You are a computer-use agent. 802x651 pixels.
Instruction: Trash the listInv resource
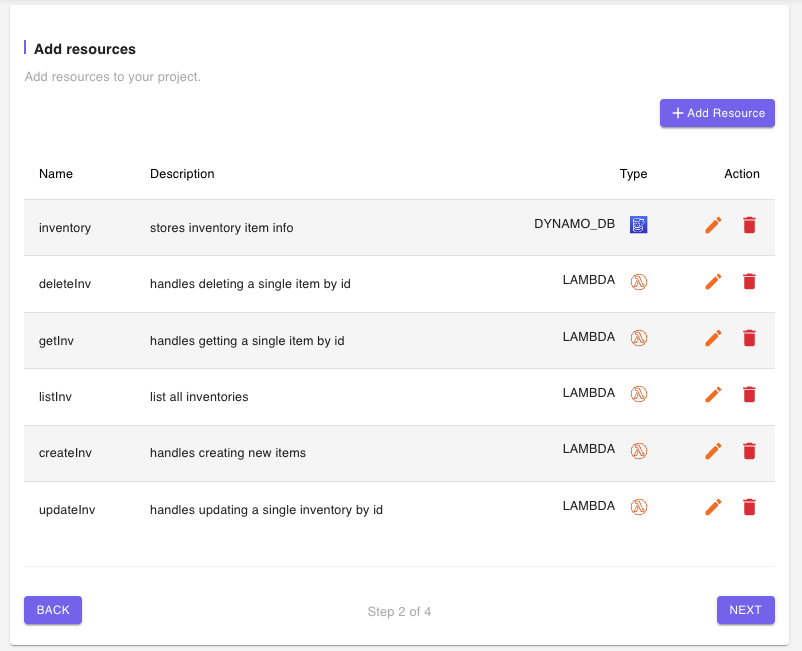749,394
